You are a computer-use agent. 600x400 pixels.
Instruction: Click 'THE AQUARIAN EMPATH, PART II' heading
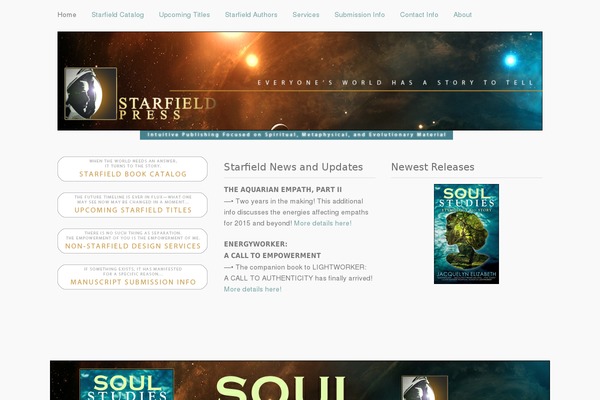(x=283, y=189)
